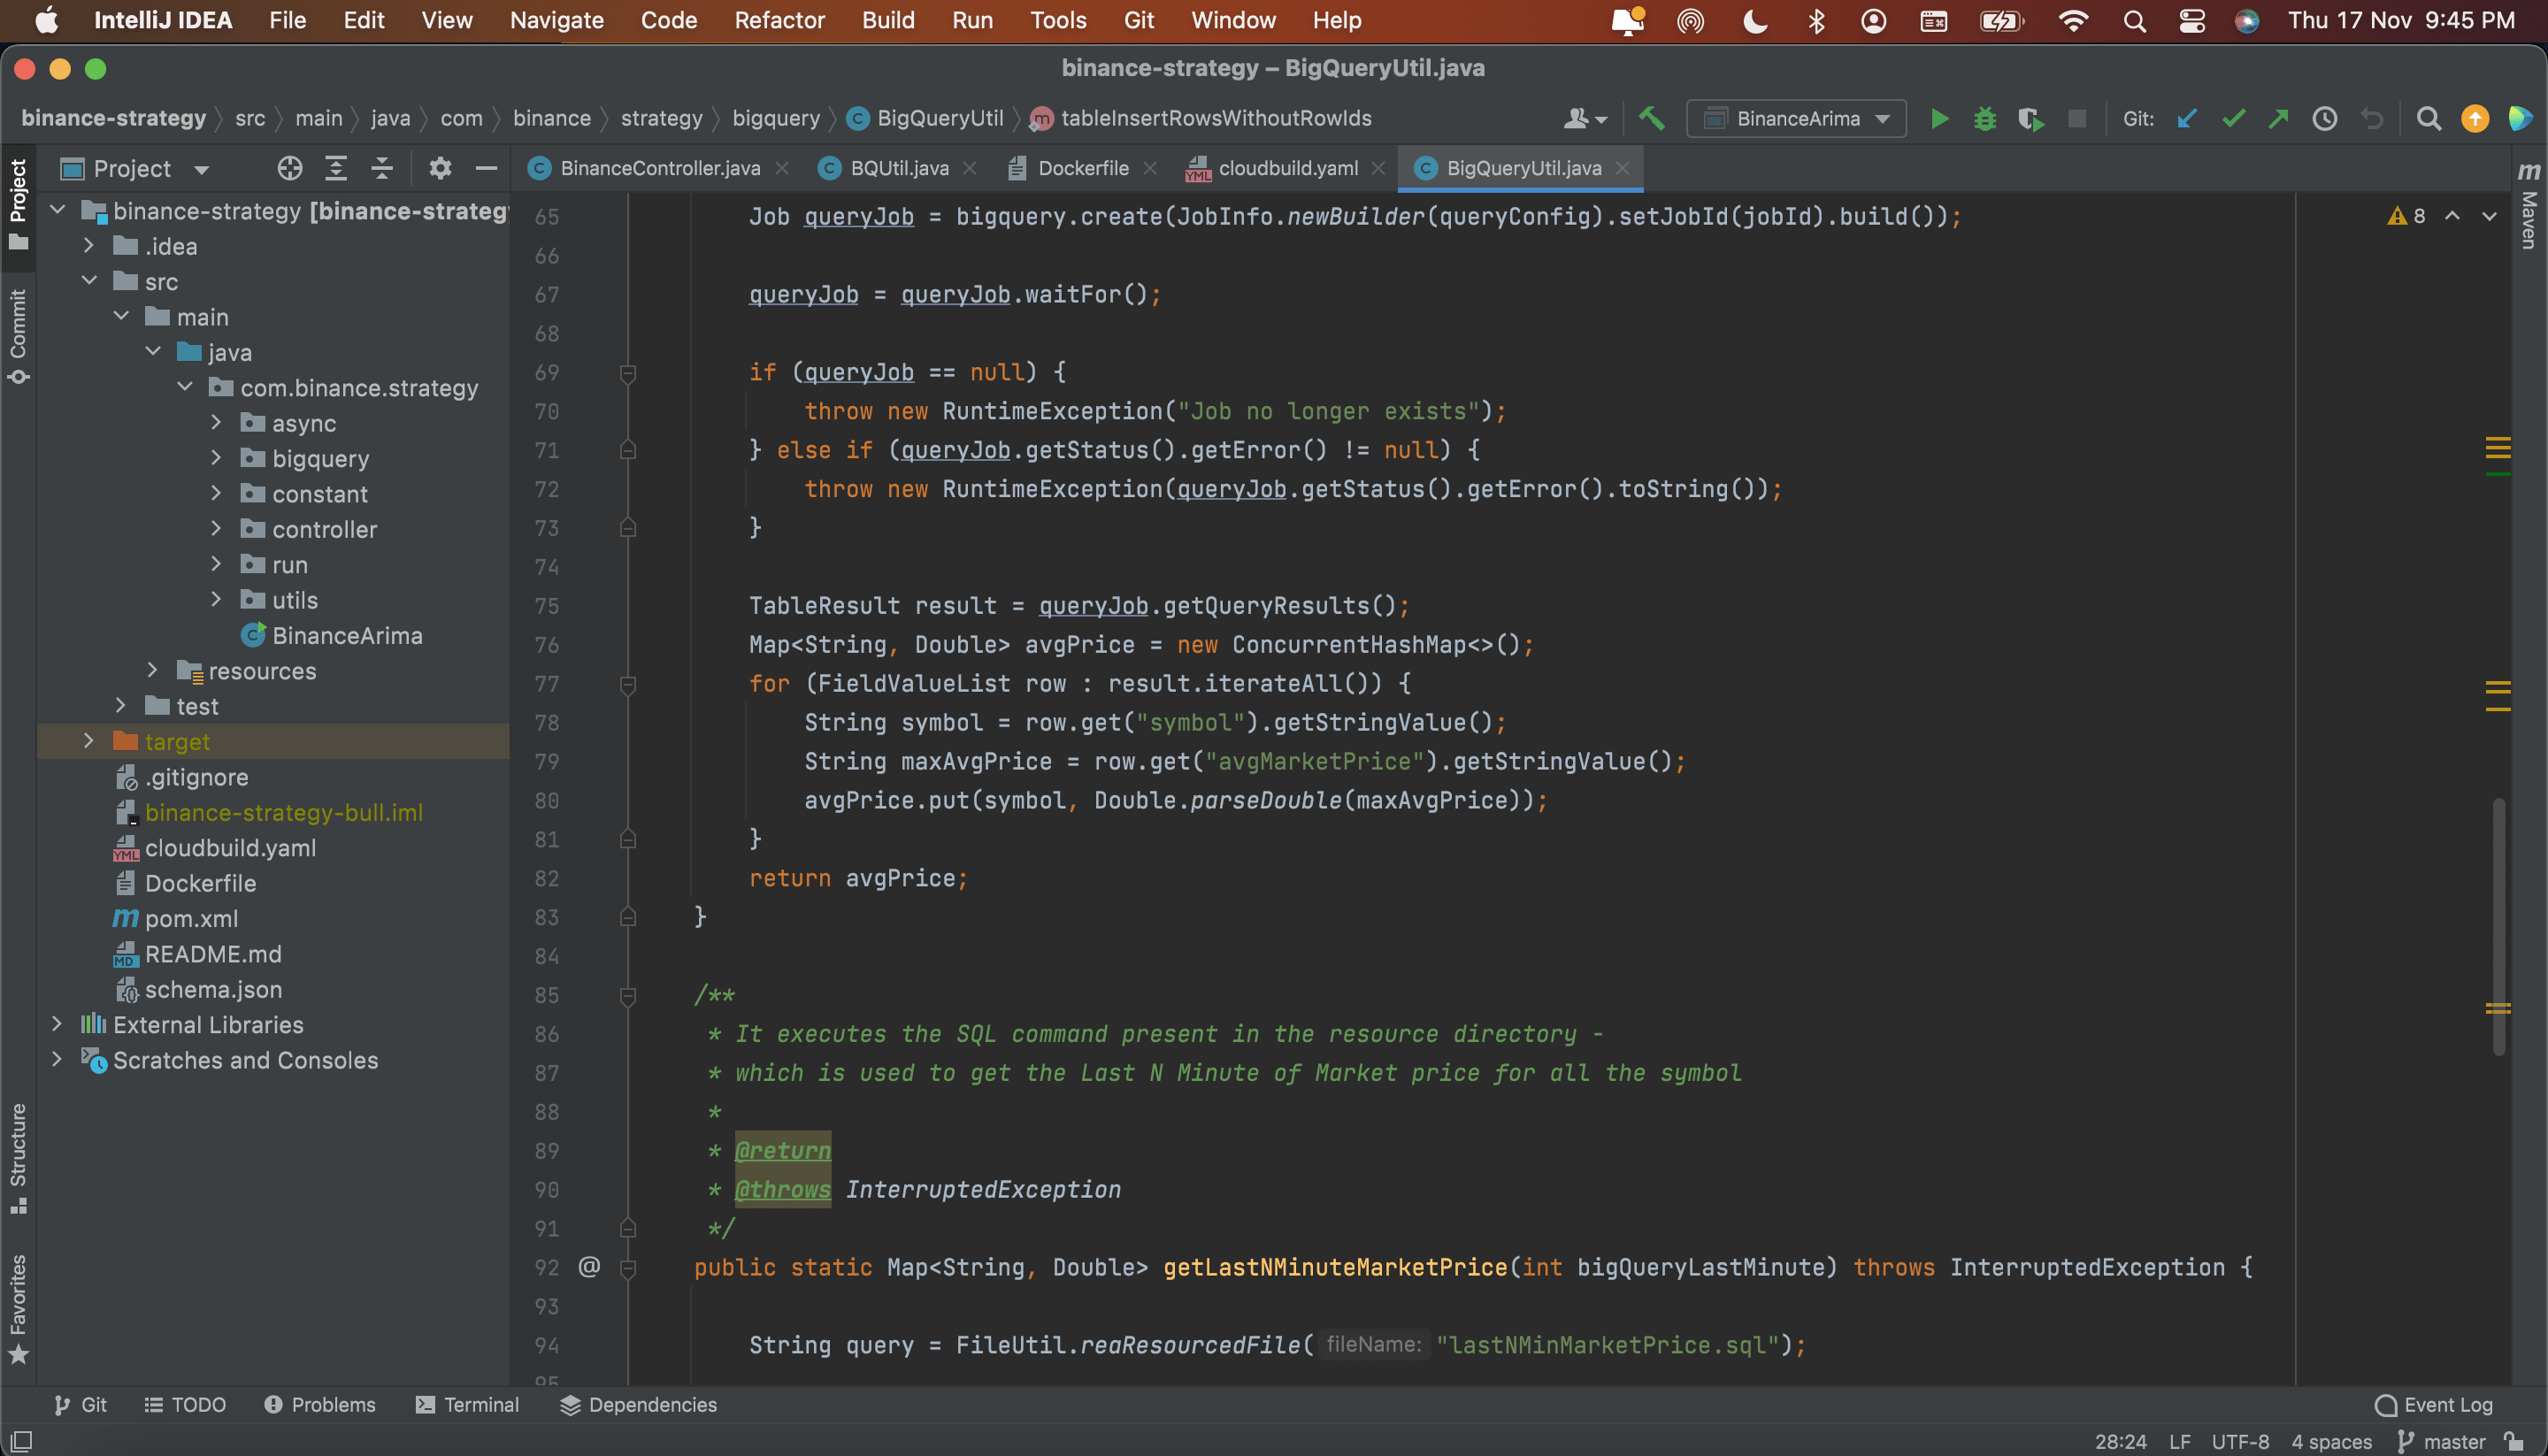This screenshot has height=1456, width=2548.
Task: Click the macOS Control Center icon
Action: (x=2191, y=20)
